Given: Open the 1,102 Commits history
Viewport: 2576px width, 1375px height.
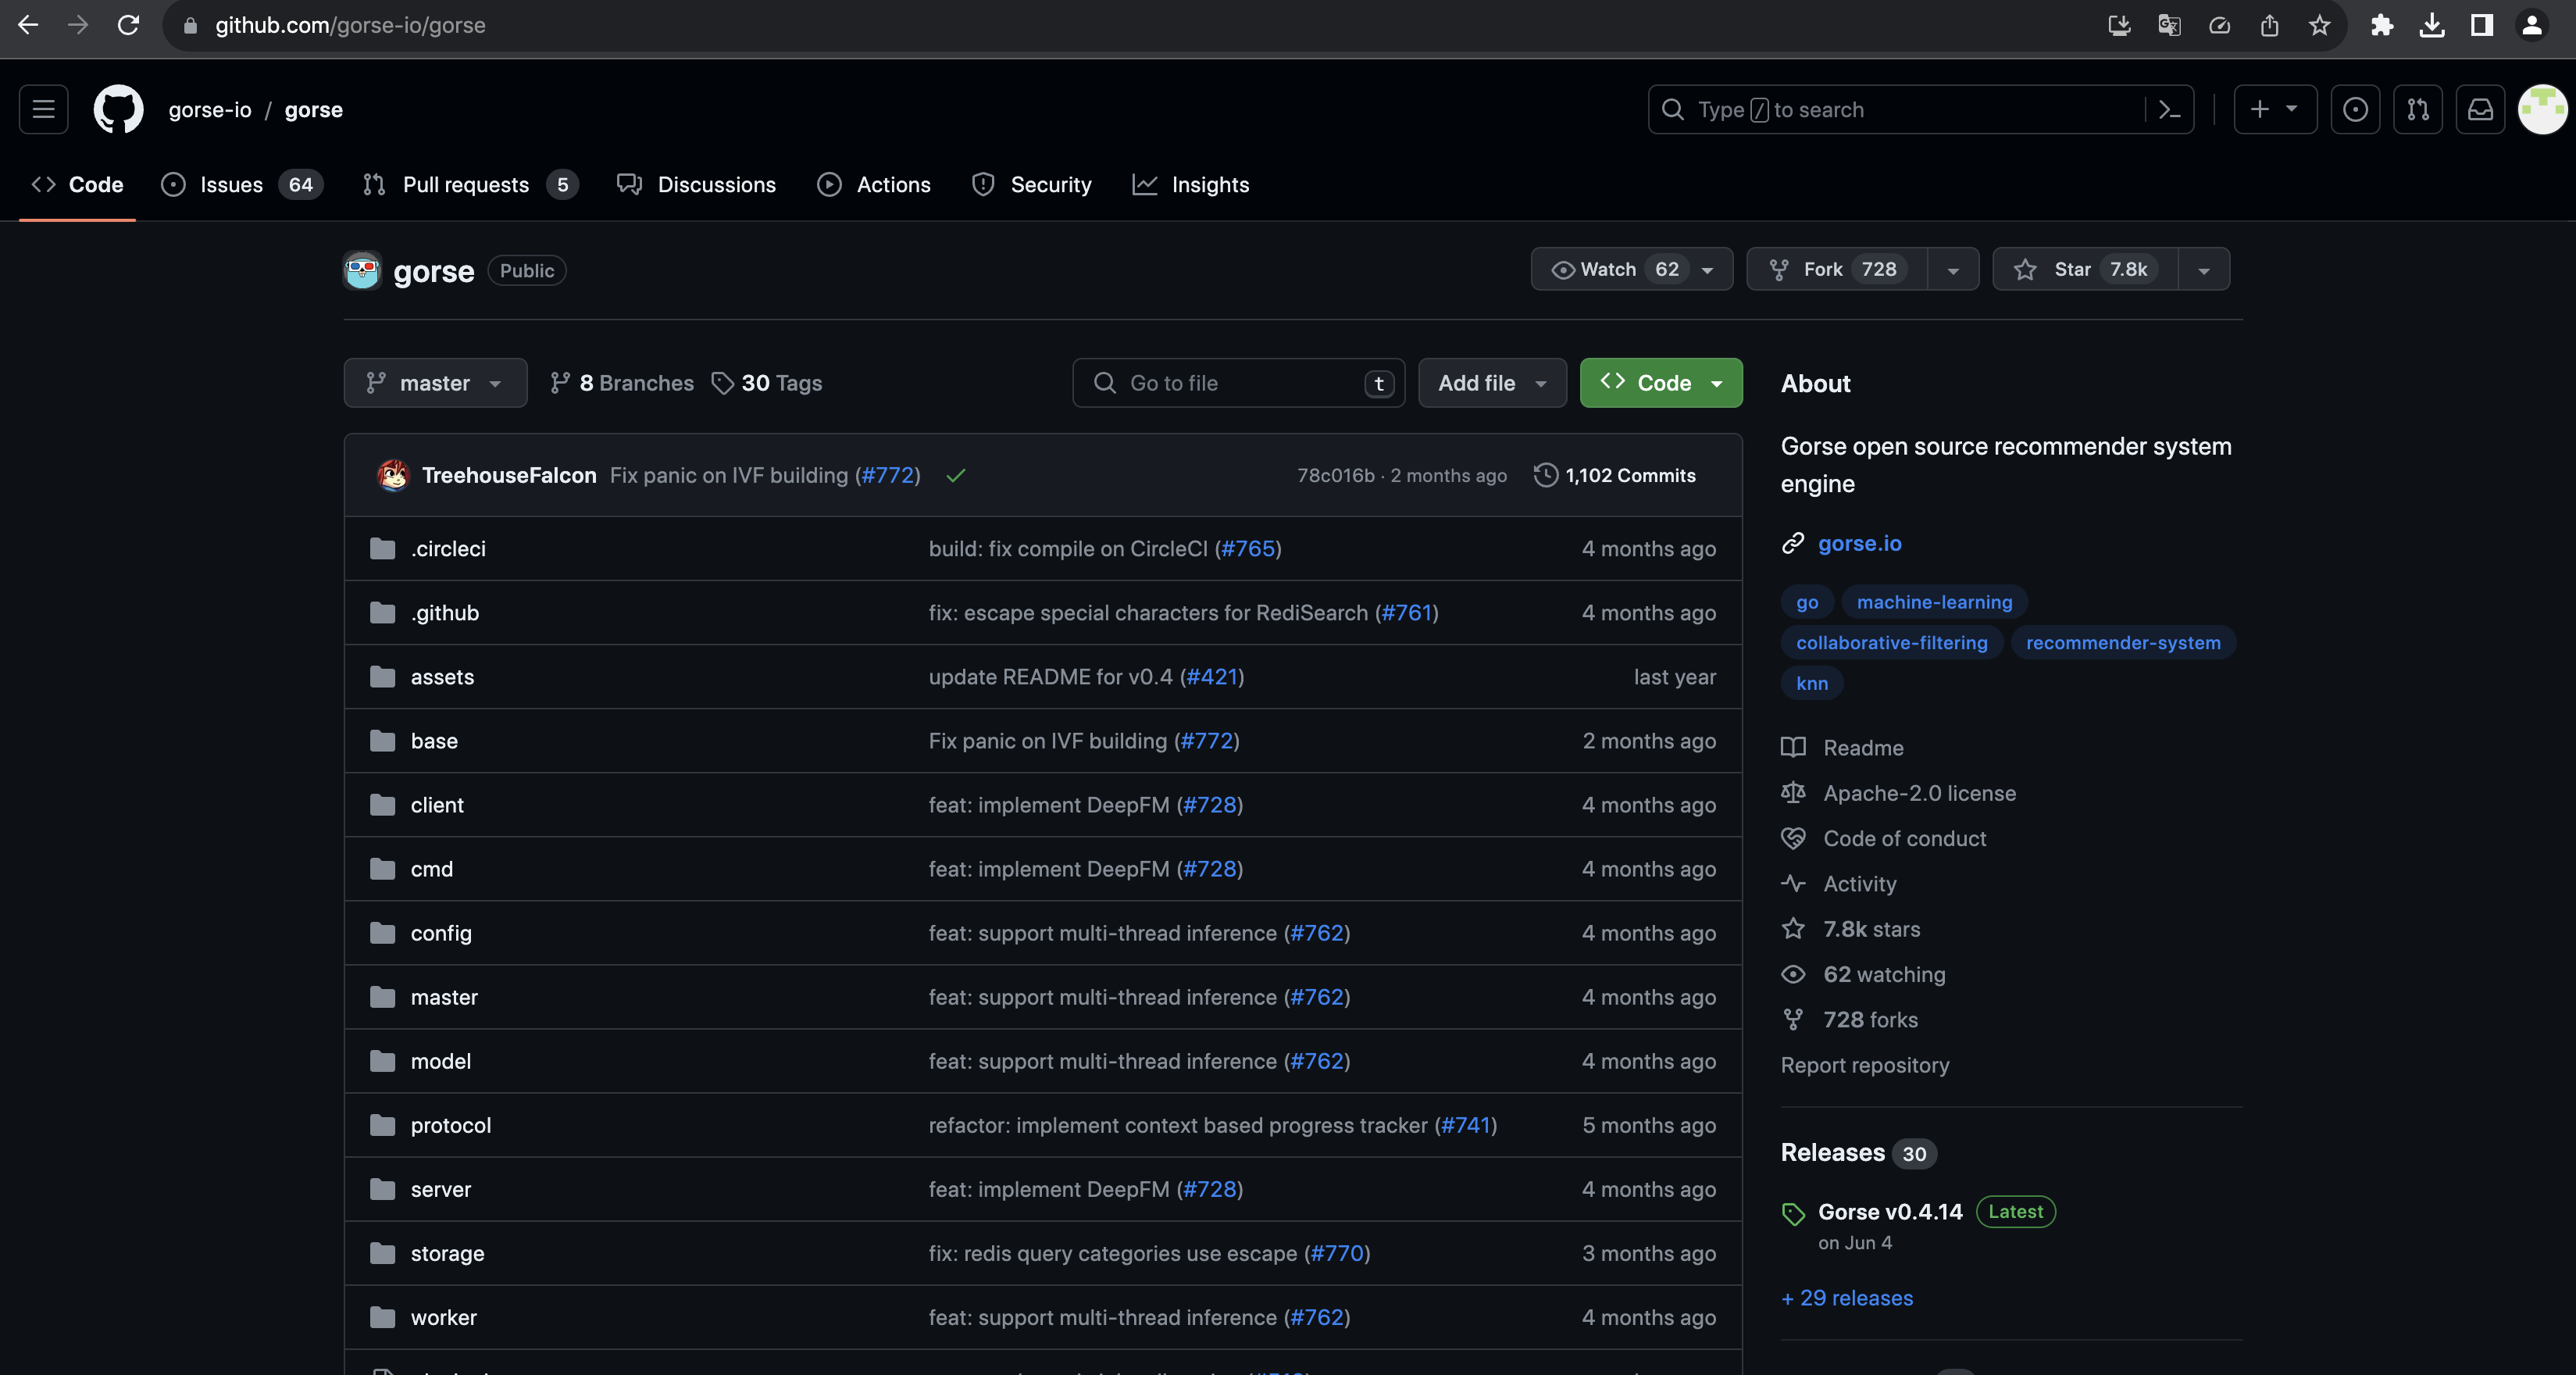Looking at the screenshot, I should coord(1615,475).
